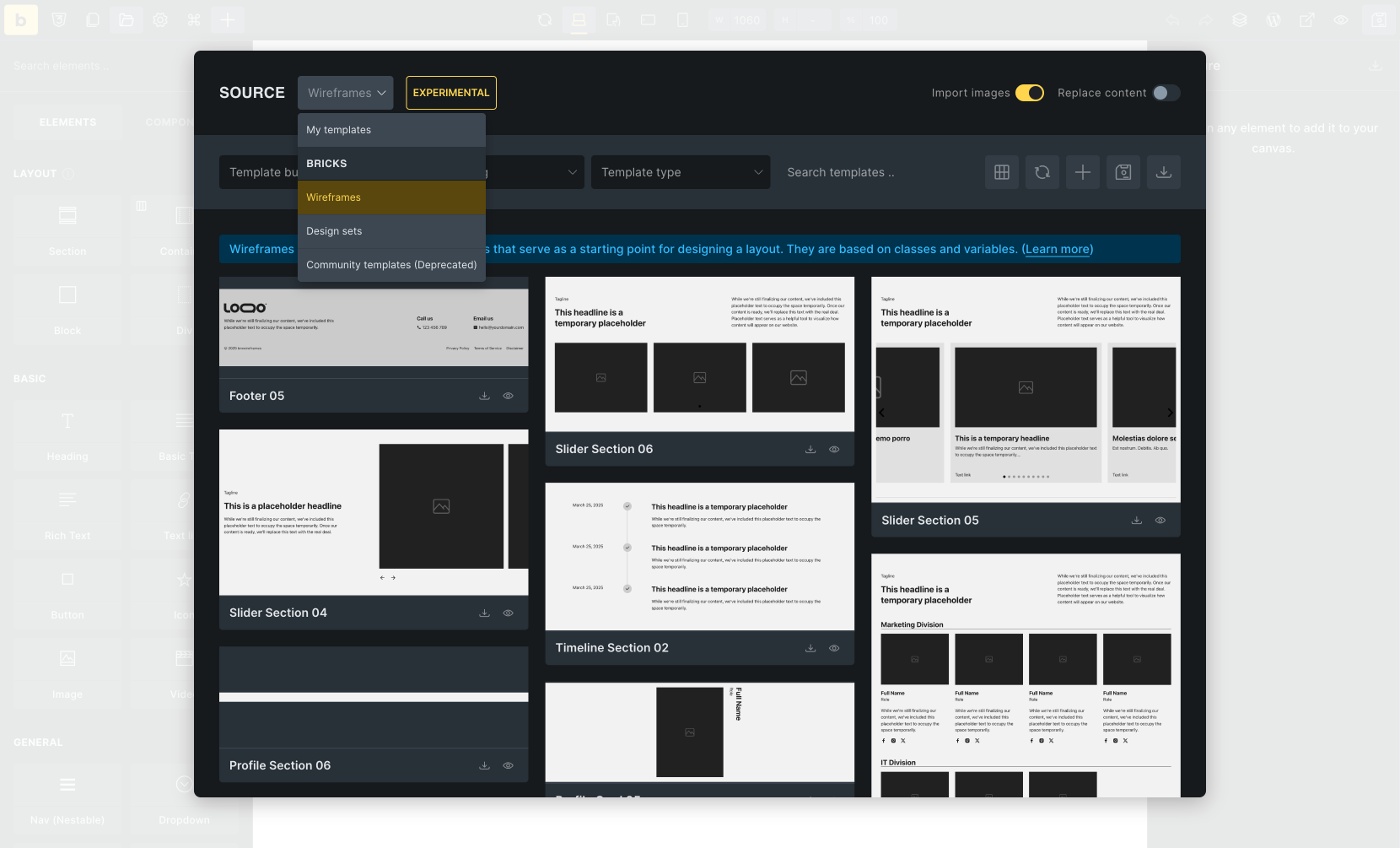The image size is (1400, 848).
Task: Toggle the template grid layout icon
Action: pos(1001,172)
